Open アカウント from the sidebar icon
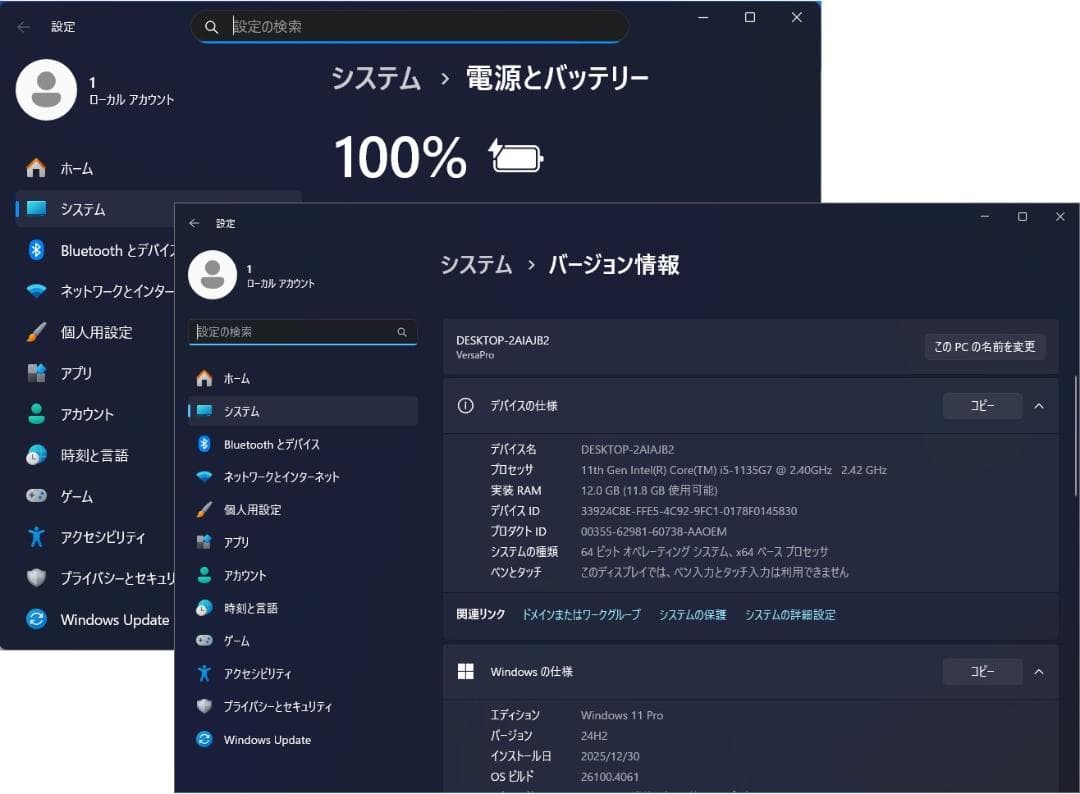Image resolution: width=1080 pixels, height=794 pixels. (x=205, y=575)
